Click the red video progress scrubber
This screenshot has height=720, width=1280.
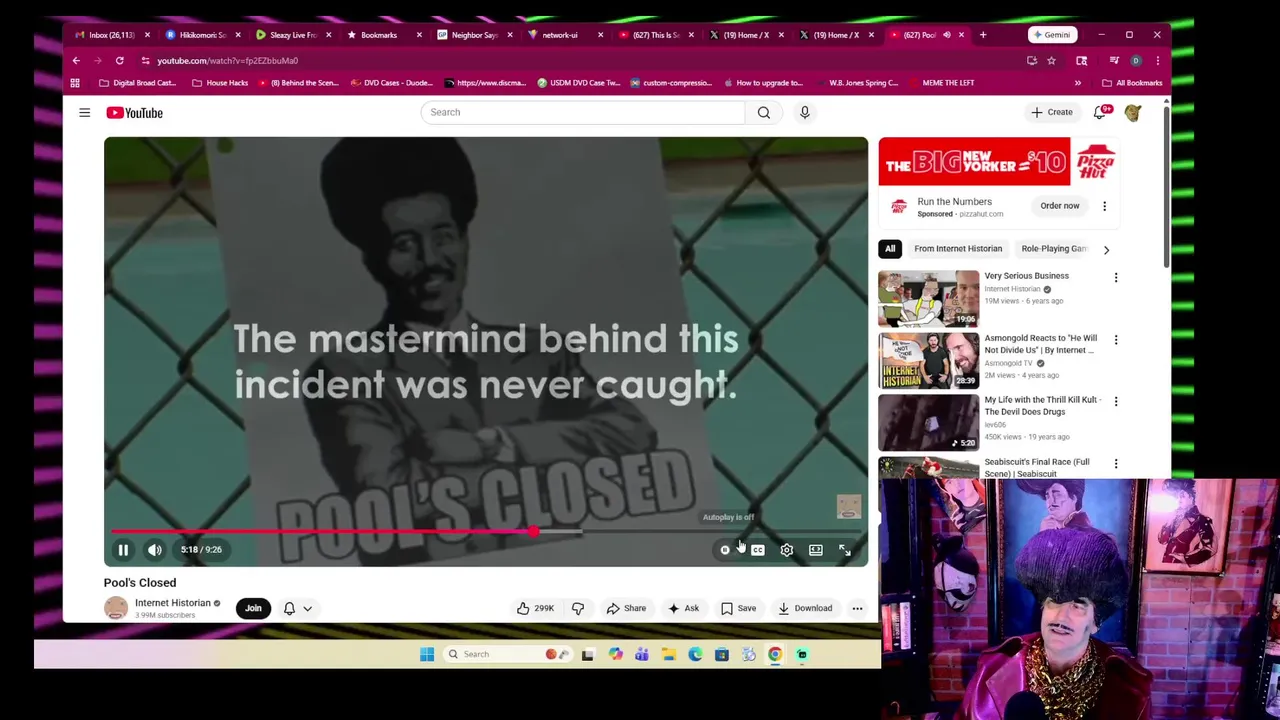(534, 532)
